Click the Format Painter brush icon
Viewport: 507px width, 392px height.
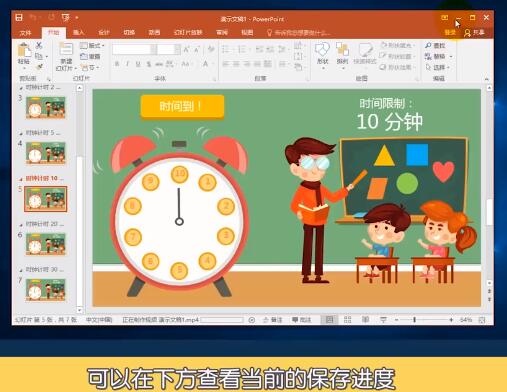[39, 67]
